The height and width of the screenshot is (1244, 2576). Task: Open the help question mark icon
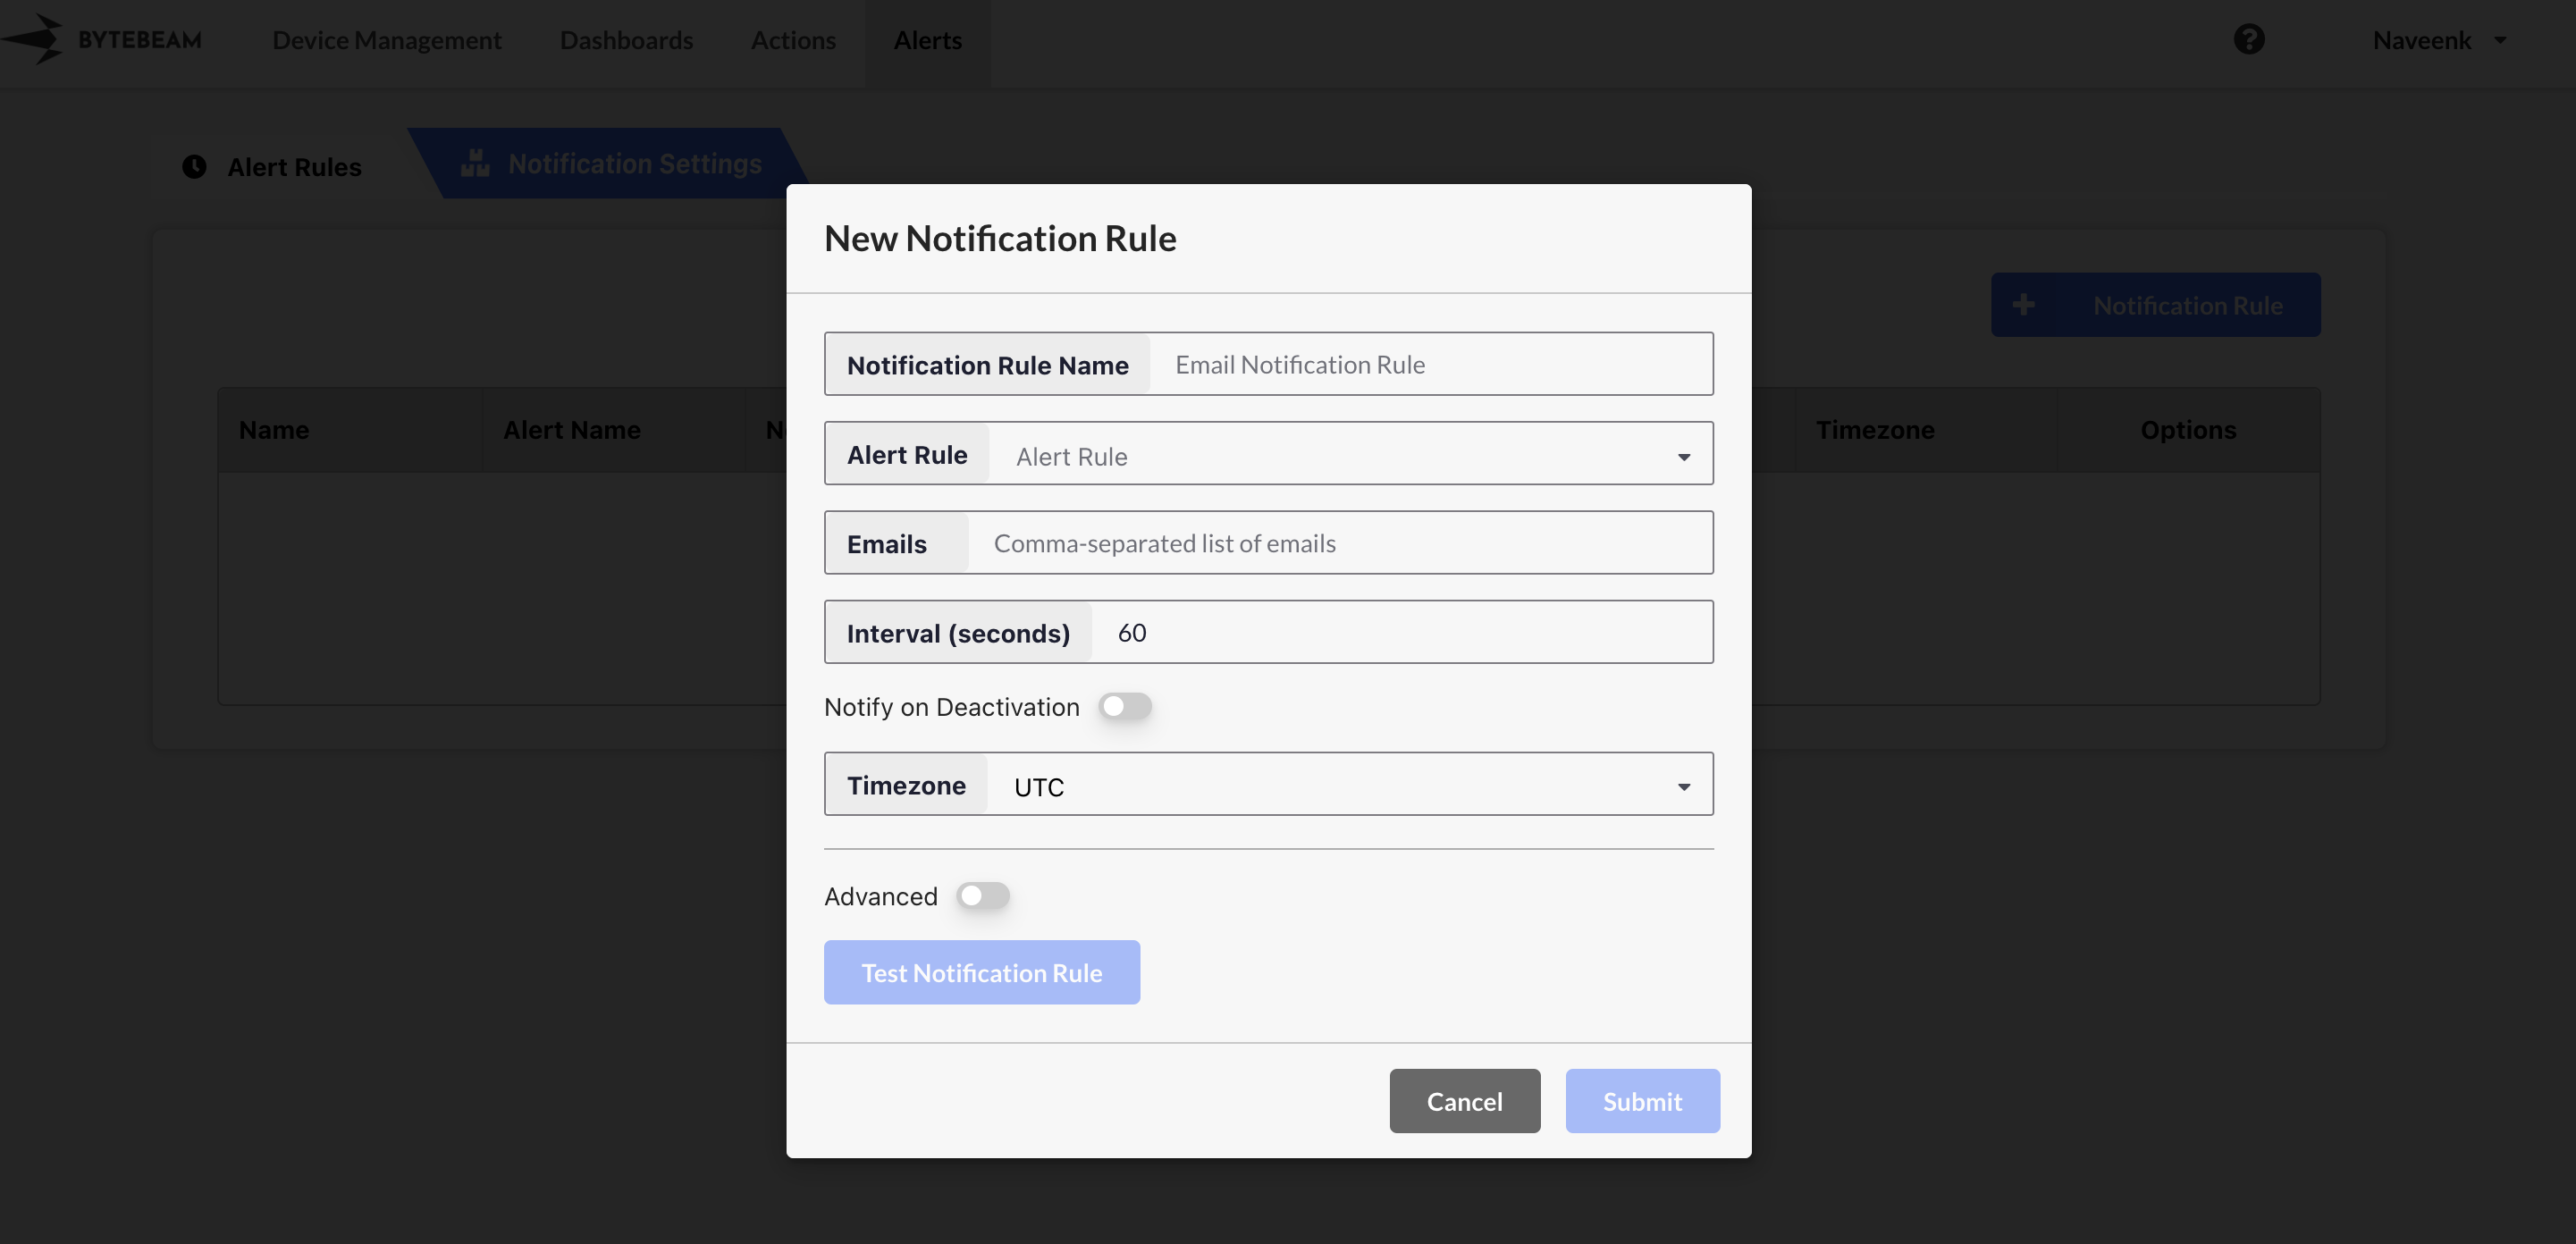(2248, 40)
